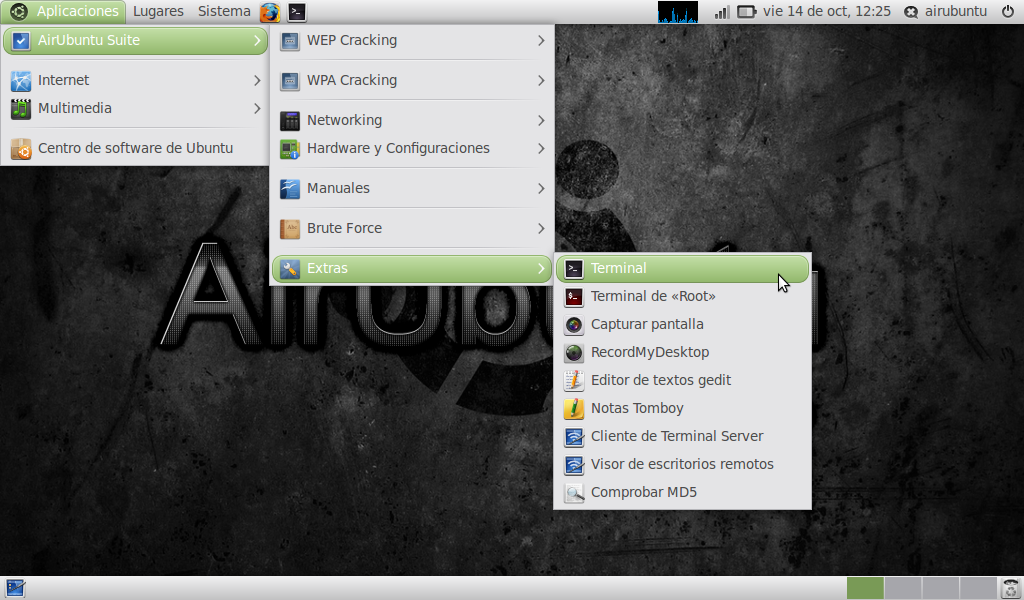Click the airubuntu user name indicator
Screen dimensions: 1024x600
coord(945,12)
